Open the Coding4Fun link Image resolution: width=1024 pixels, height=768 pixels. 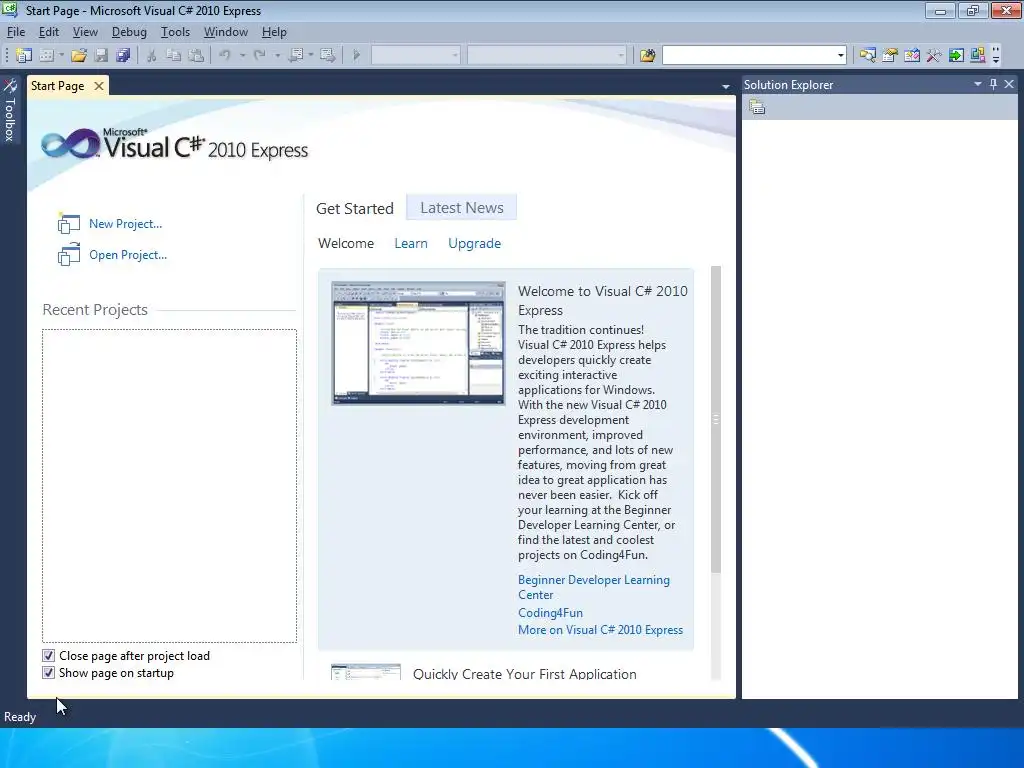coord(550,613)
